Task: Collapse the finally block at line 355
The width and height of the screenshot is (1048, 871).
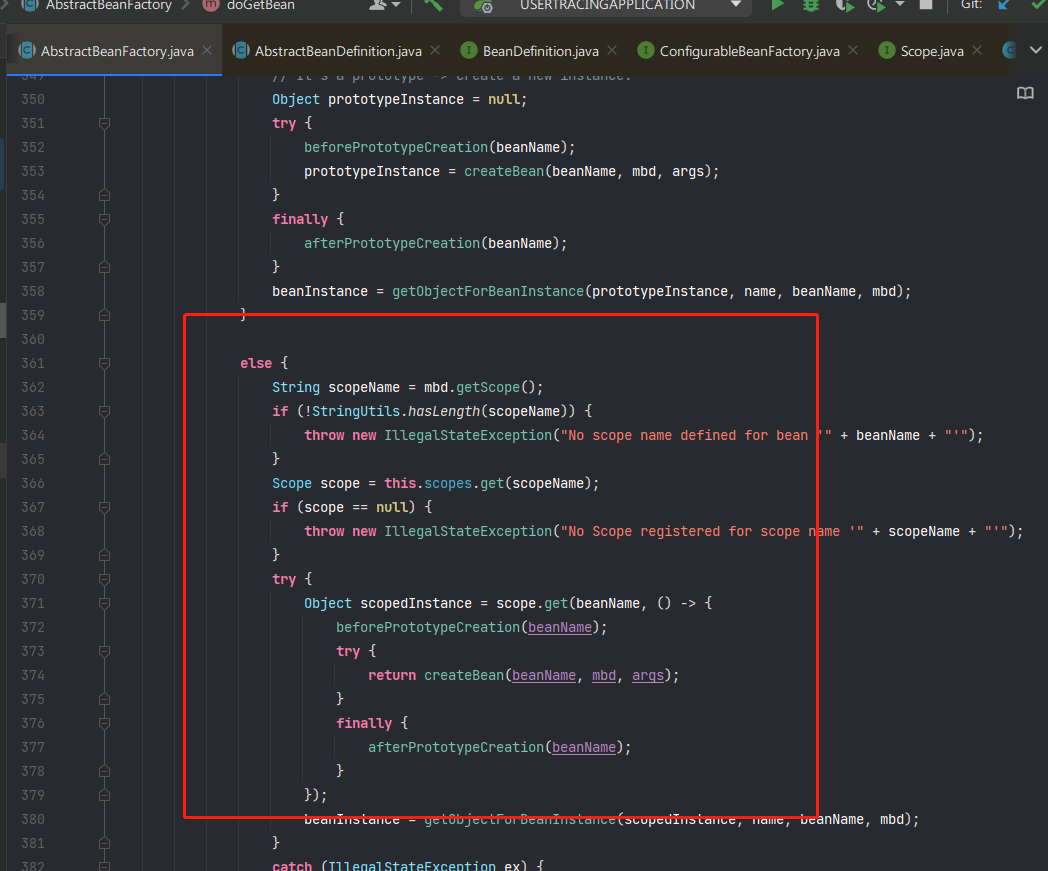Action: click(x=104, y=219)
